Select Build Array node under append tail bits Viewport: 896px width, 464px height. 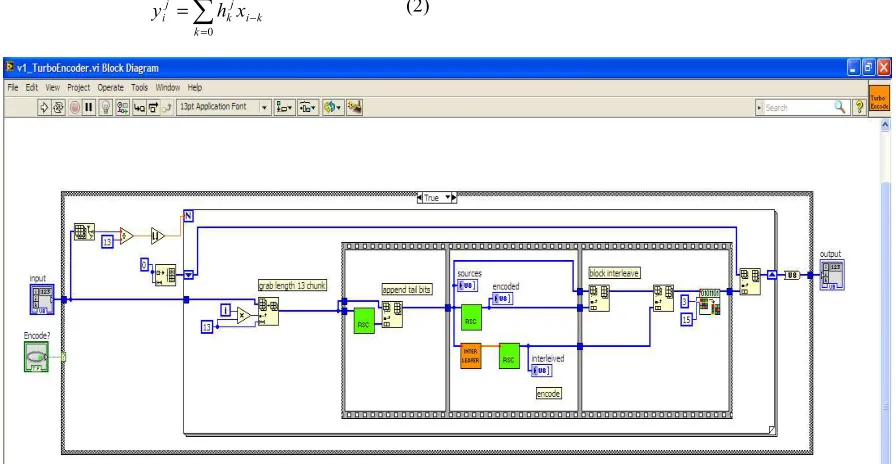(x=392, y=315)
